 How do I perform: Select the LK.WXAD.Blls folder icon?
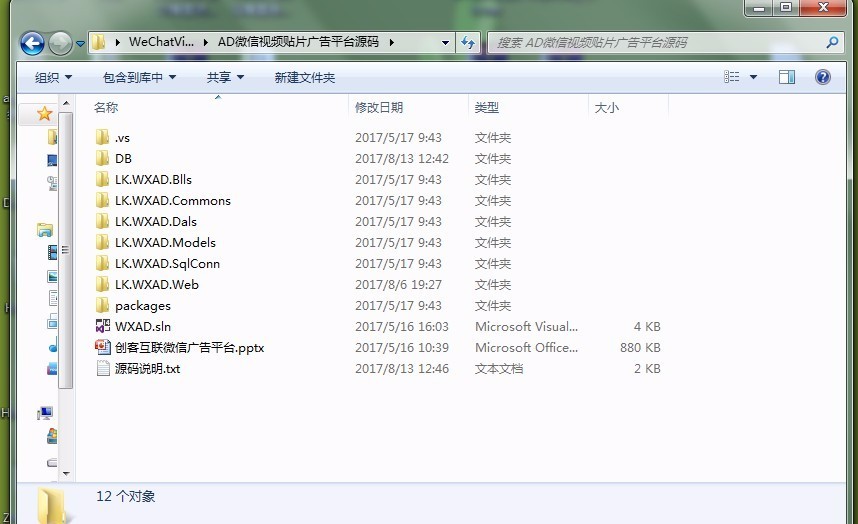coord(102,179)
